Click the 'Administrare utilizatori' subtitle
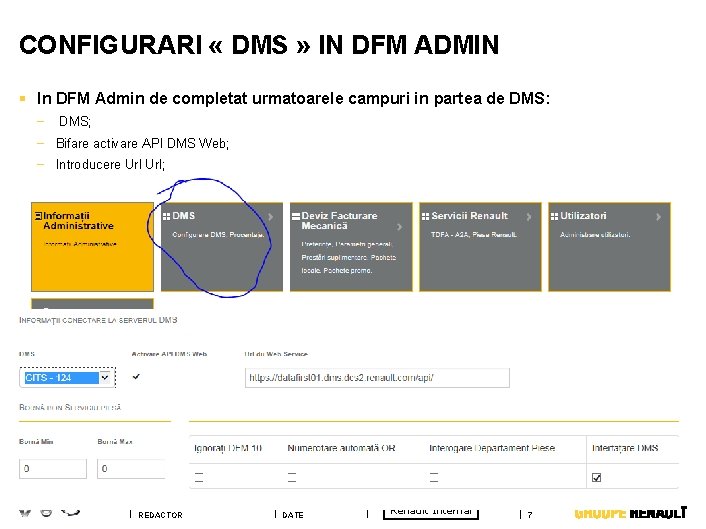This screenshot has height=529, width=706. click(x=595, y=235)
